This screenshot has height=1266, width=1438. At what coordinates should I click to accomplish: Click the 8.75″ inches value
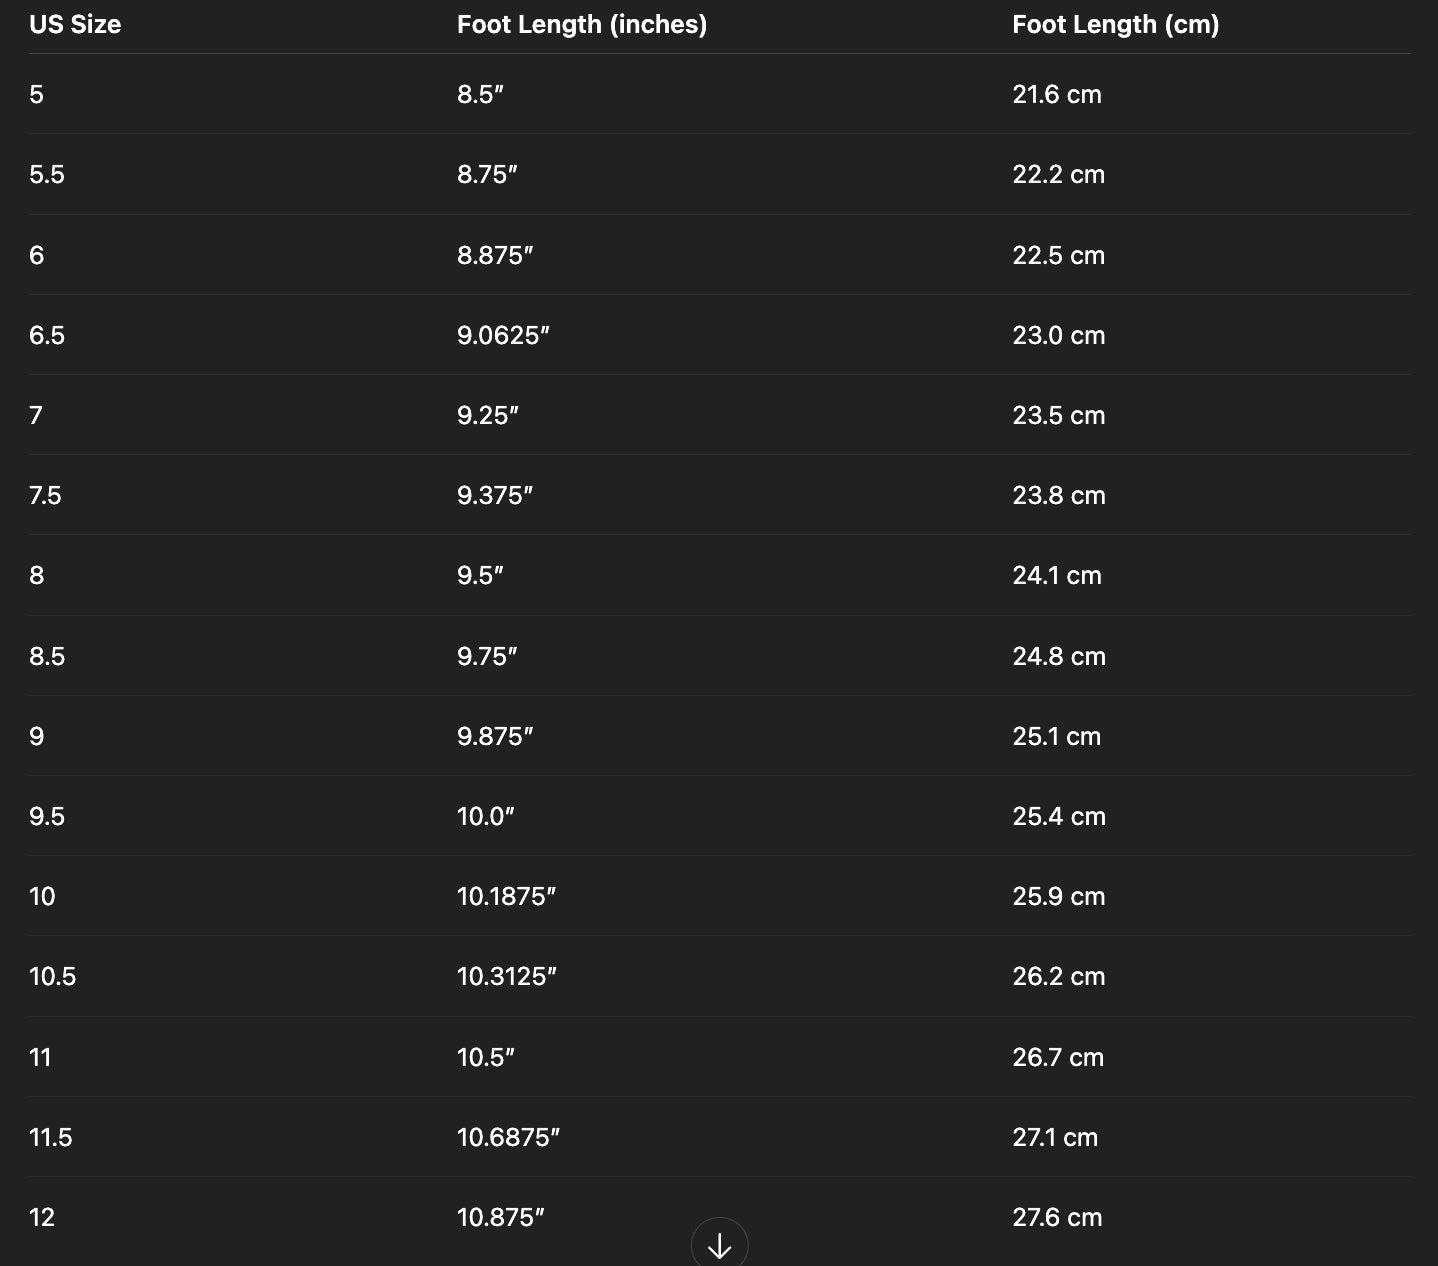[x=487, y=174]
